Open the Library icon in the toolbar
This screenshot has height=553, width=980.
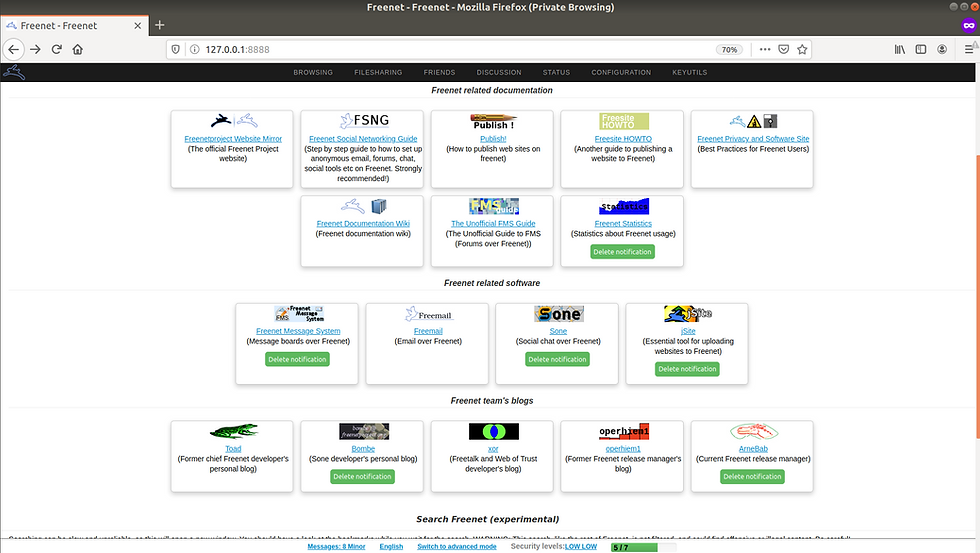[899, 49]
